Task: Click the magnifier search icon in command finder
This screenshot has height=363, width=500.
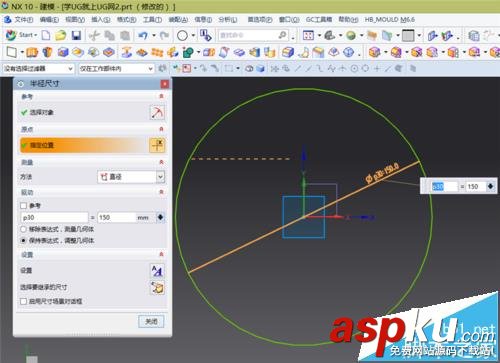Action: [283, 35]
